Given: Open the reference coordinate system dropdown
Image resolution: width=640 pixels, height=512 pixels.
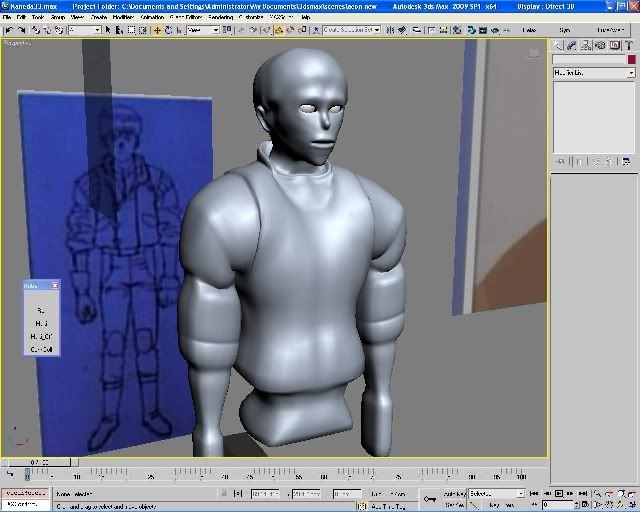Looking at the screenshot, I should tap(203, 30).
